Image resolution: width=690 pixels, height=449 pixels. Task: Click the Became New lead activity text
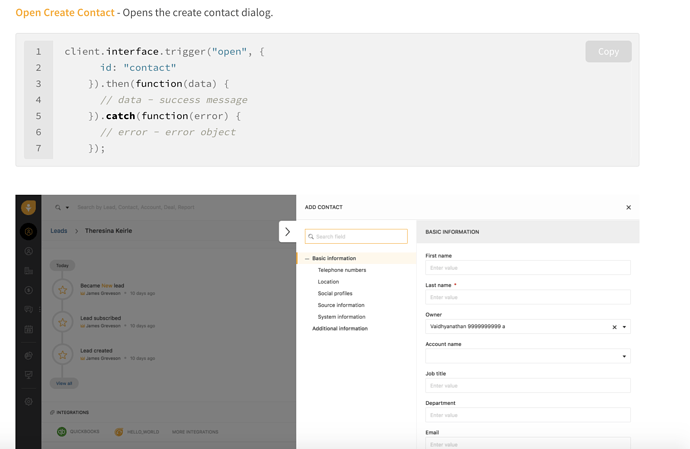[102, 286]
